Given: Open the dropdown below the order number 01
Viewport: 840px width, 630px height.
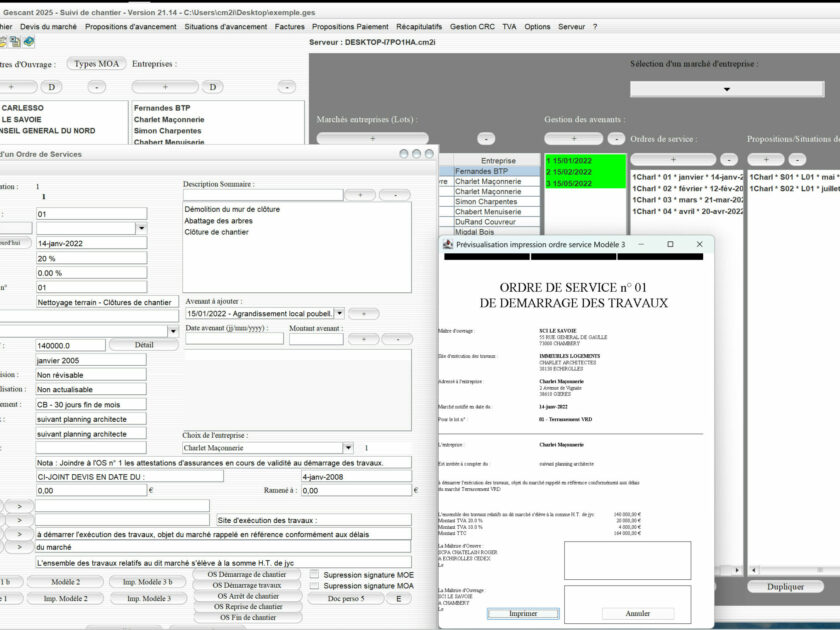Looking at the screenshot, I should click(x=141, y=227).
